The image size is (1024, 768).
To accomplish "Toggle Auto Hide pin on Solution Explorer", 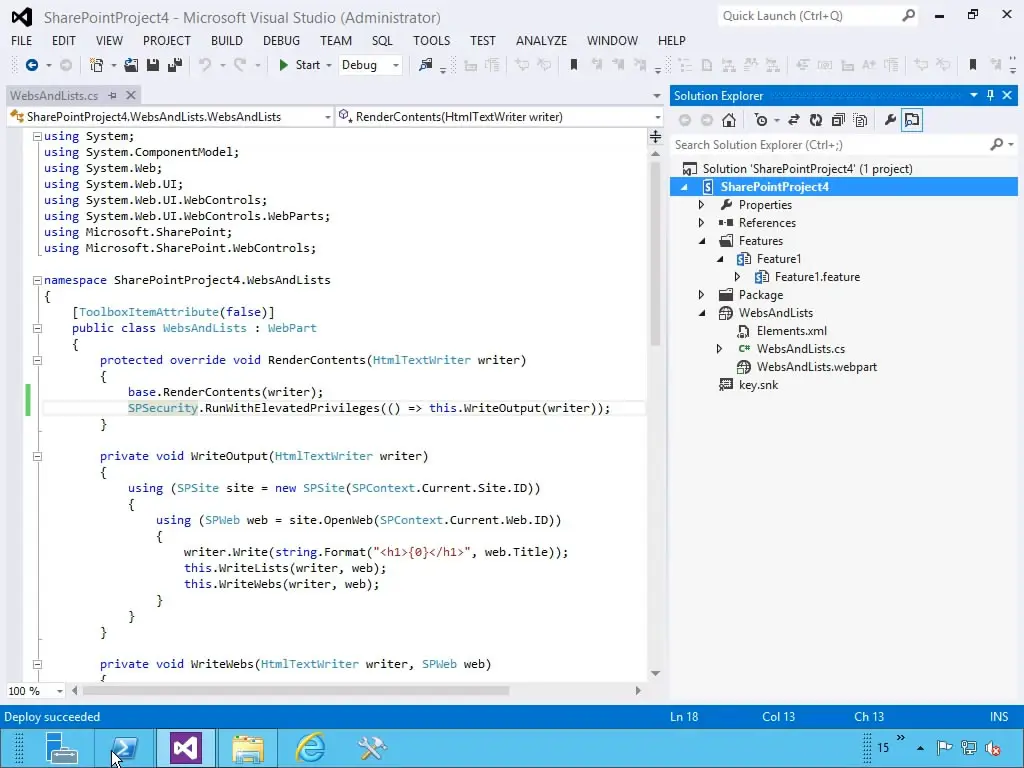I will tap(990, 95).
